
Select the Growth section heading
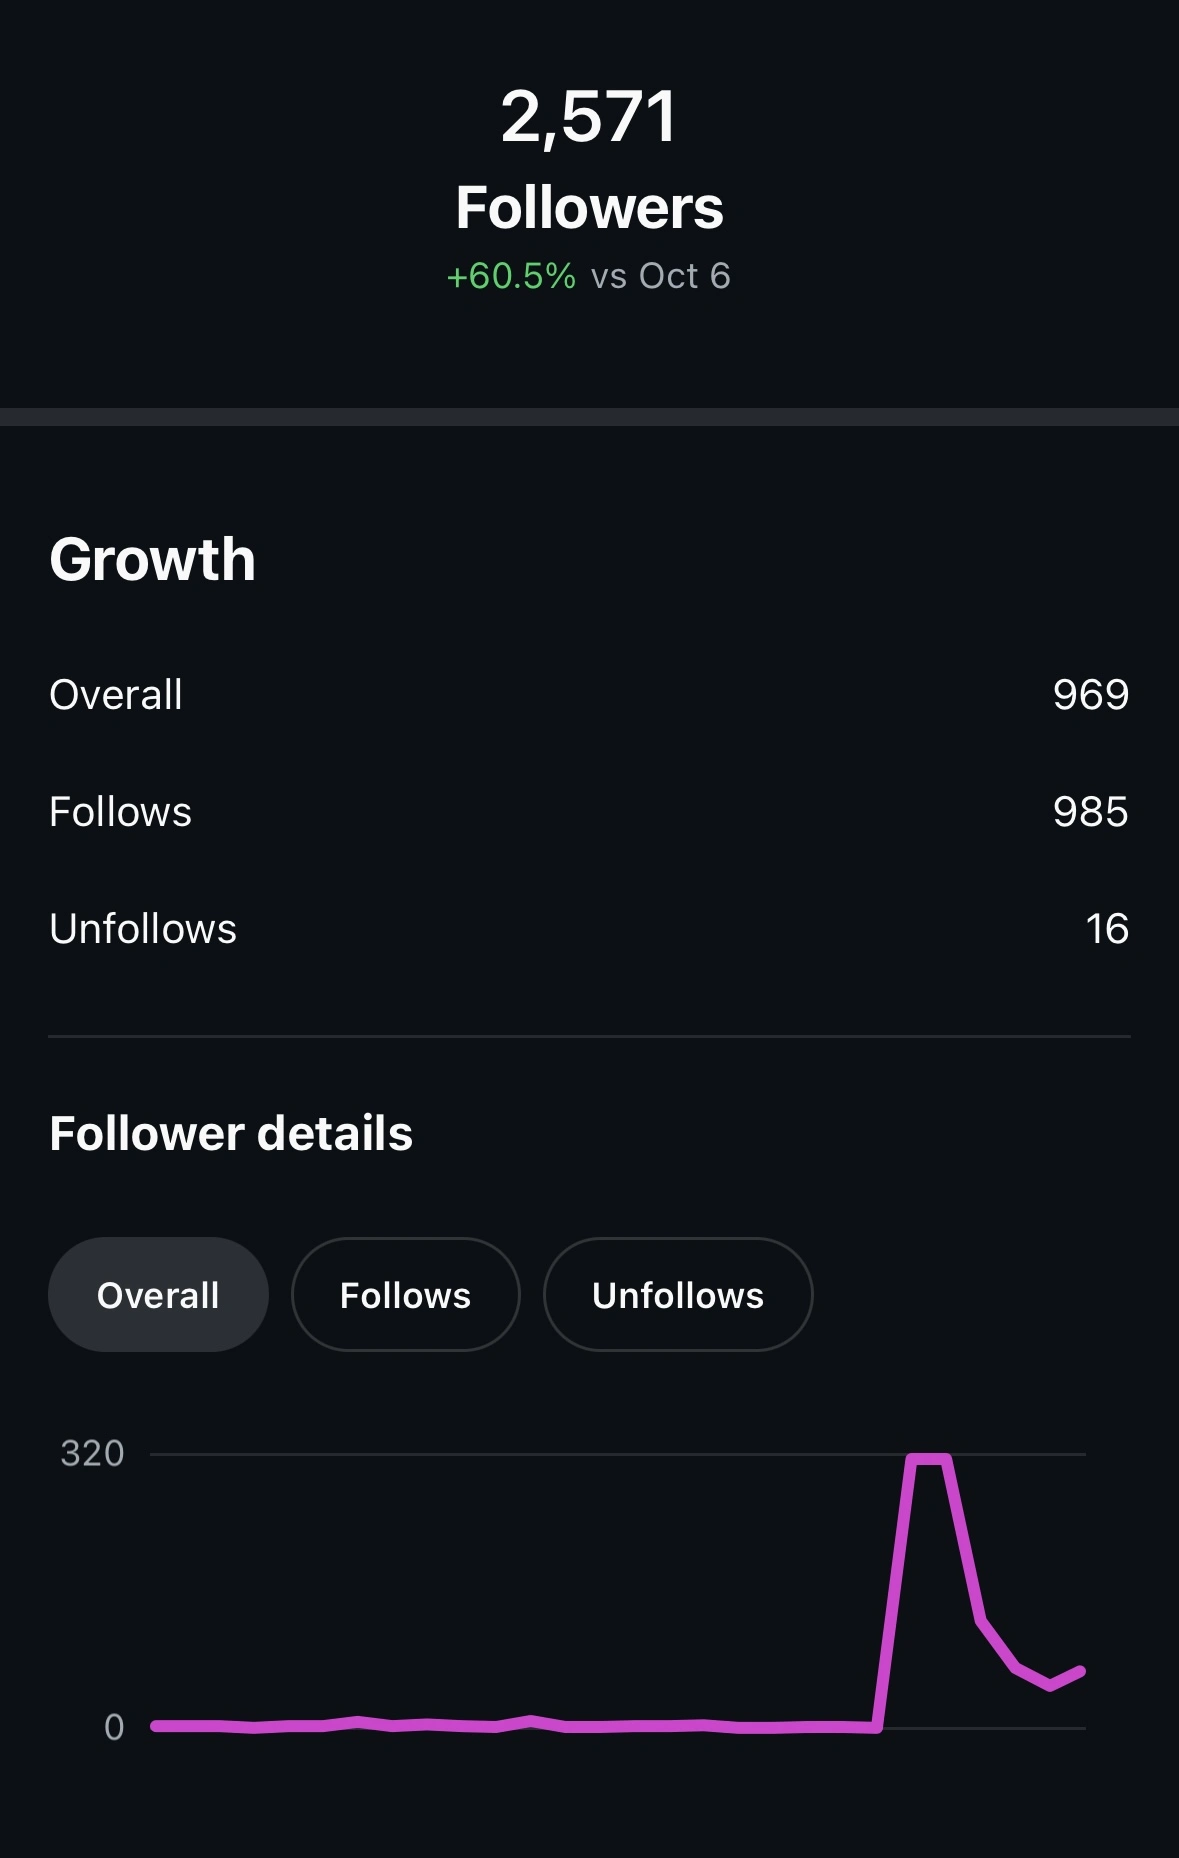pos(152,558)
